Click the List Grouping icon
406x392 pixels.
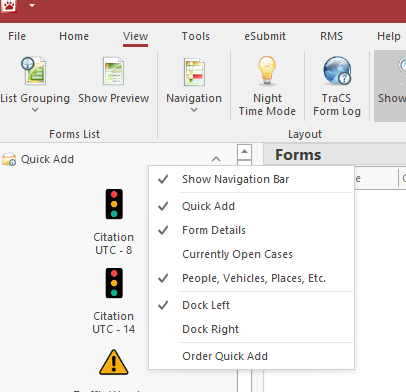[34, 71]
